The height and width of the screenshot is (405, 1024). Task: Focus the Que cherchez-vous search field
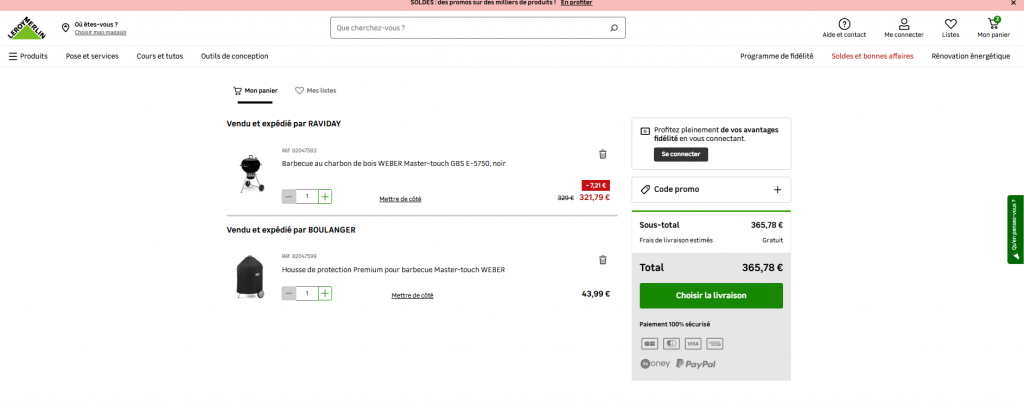pos(477,28)
